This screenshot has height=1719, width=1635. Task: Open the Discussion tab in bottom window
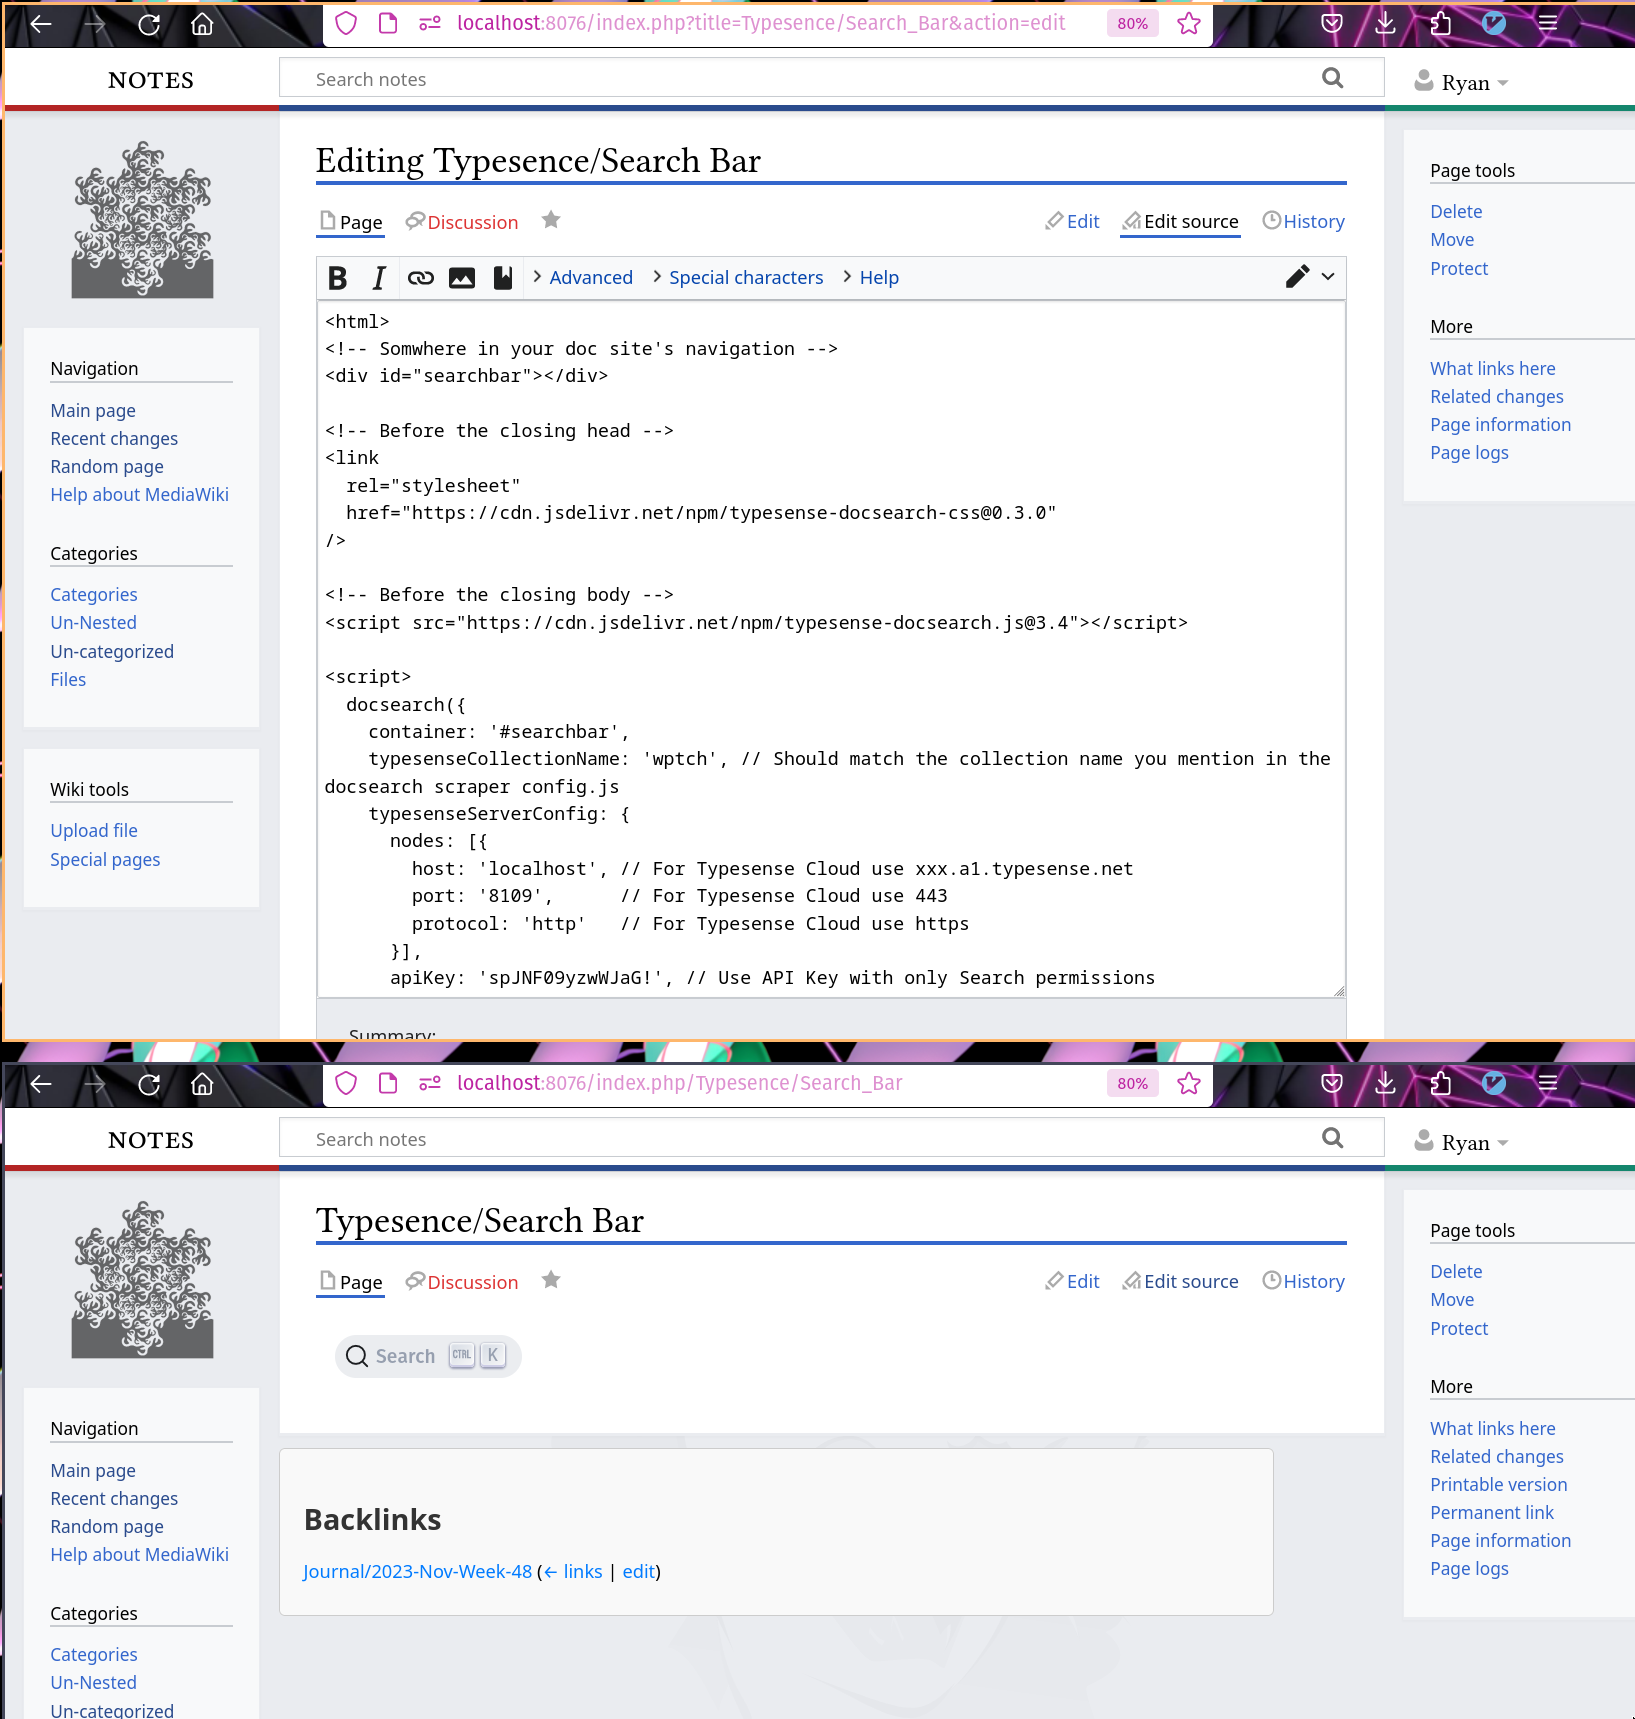coord(462,1282)
